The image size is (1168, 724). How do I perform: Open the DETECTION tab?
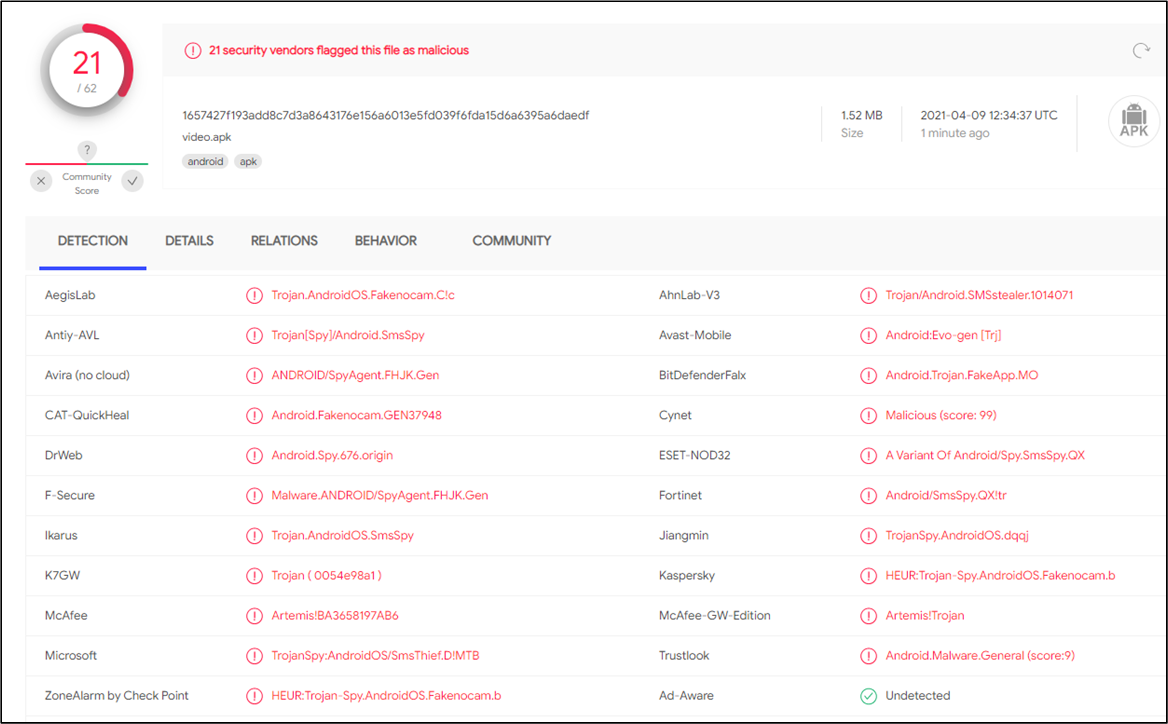92,241
